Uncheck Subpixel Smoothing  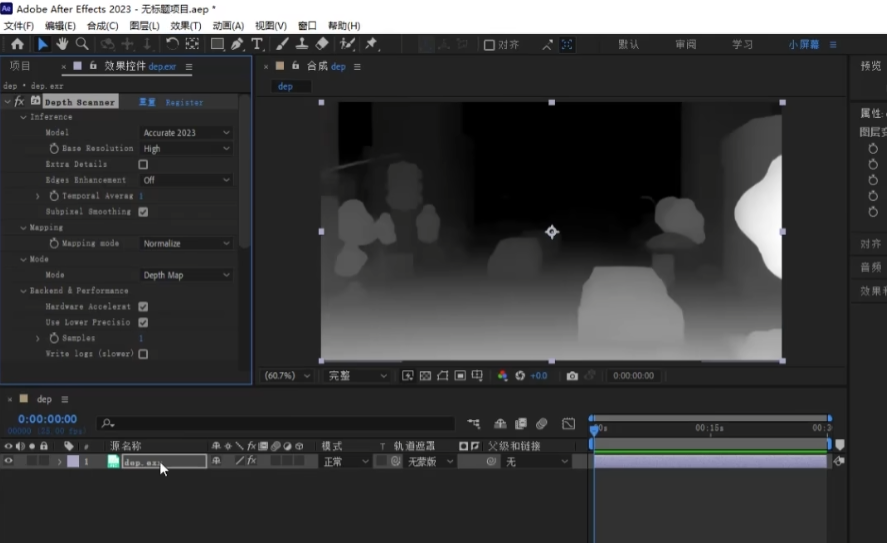(x=143, y=212)
